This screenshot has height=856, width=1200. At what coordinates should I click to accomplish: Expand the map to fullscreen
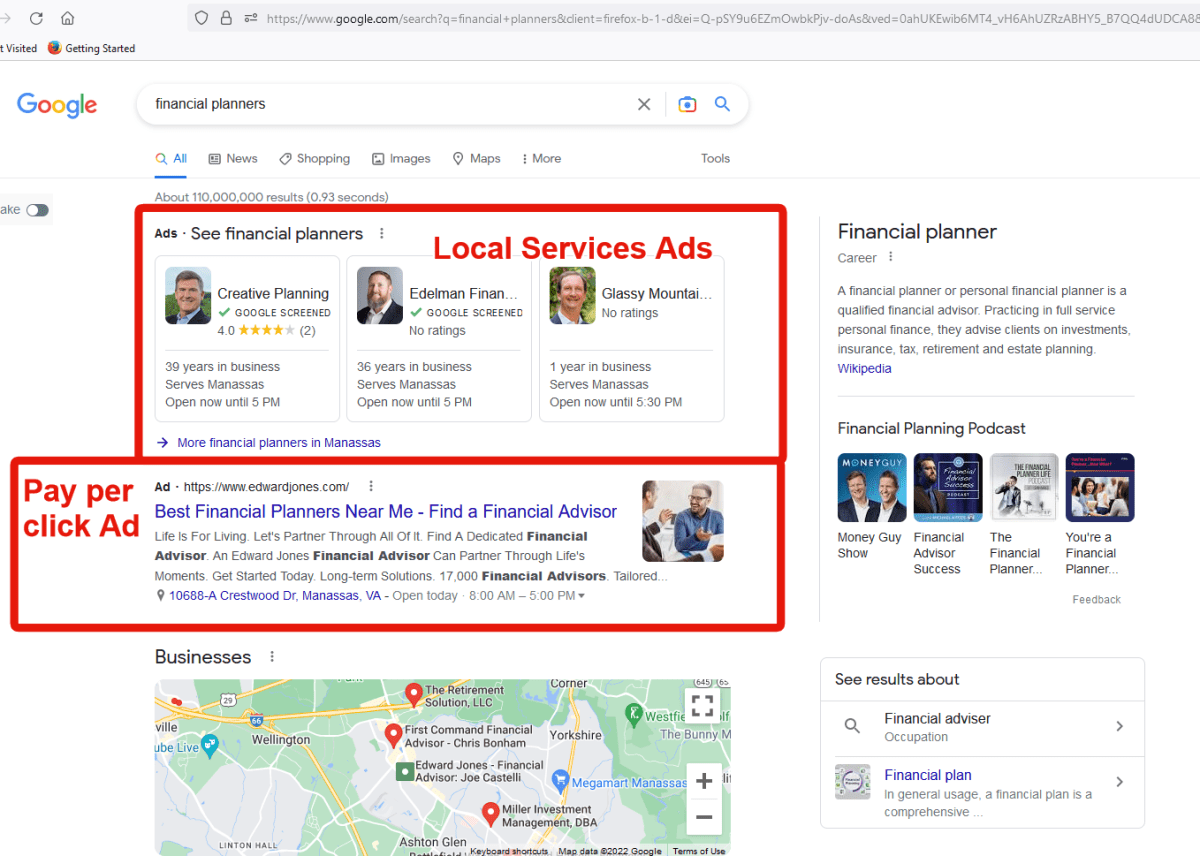(703, 706)
